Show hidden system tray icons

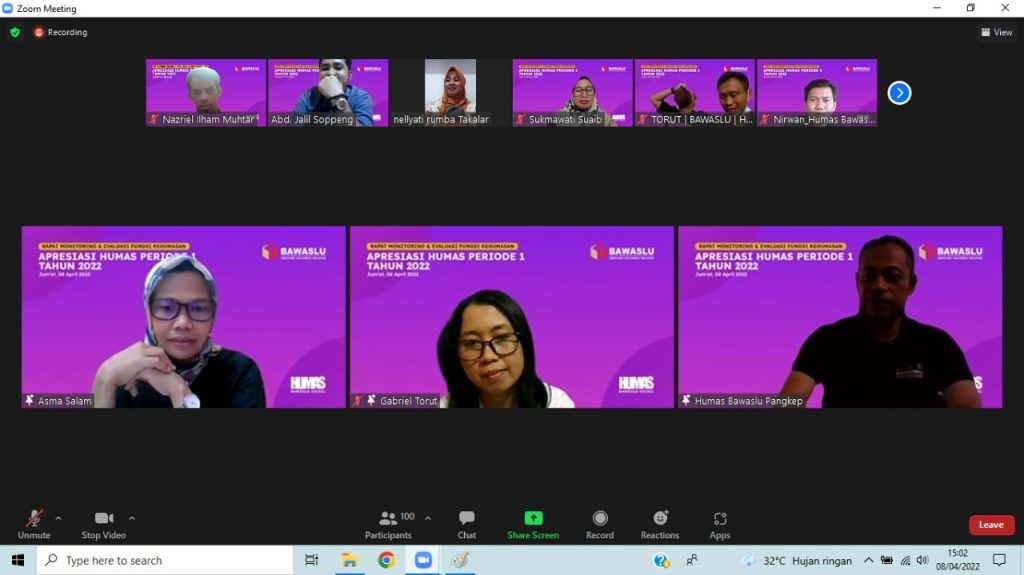(x=869, y=560)
